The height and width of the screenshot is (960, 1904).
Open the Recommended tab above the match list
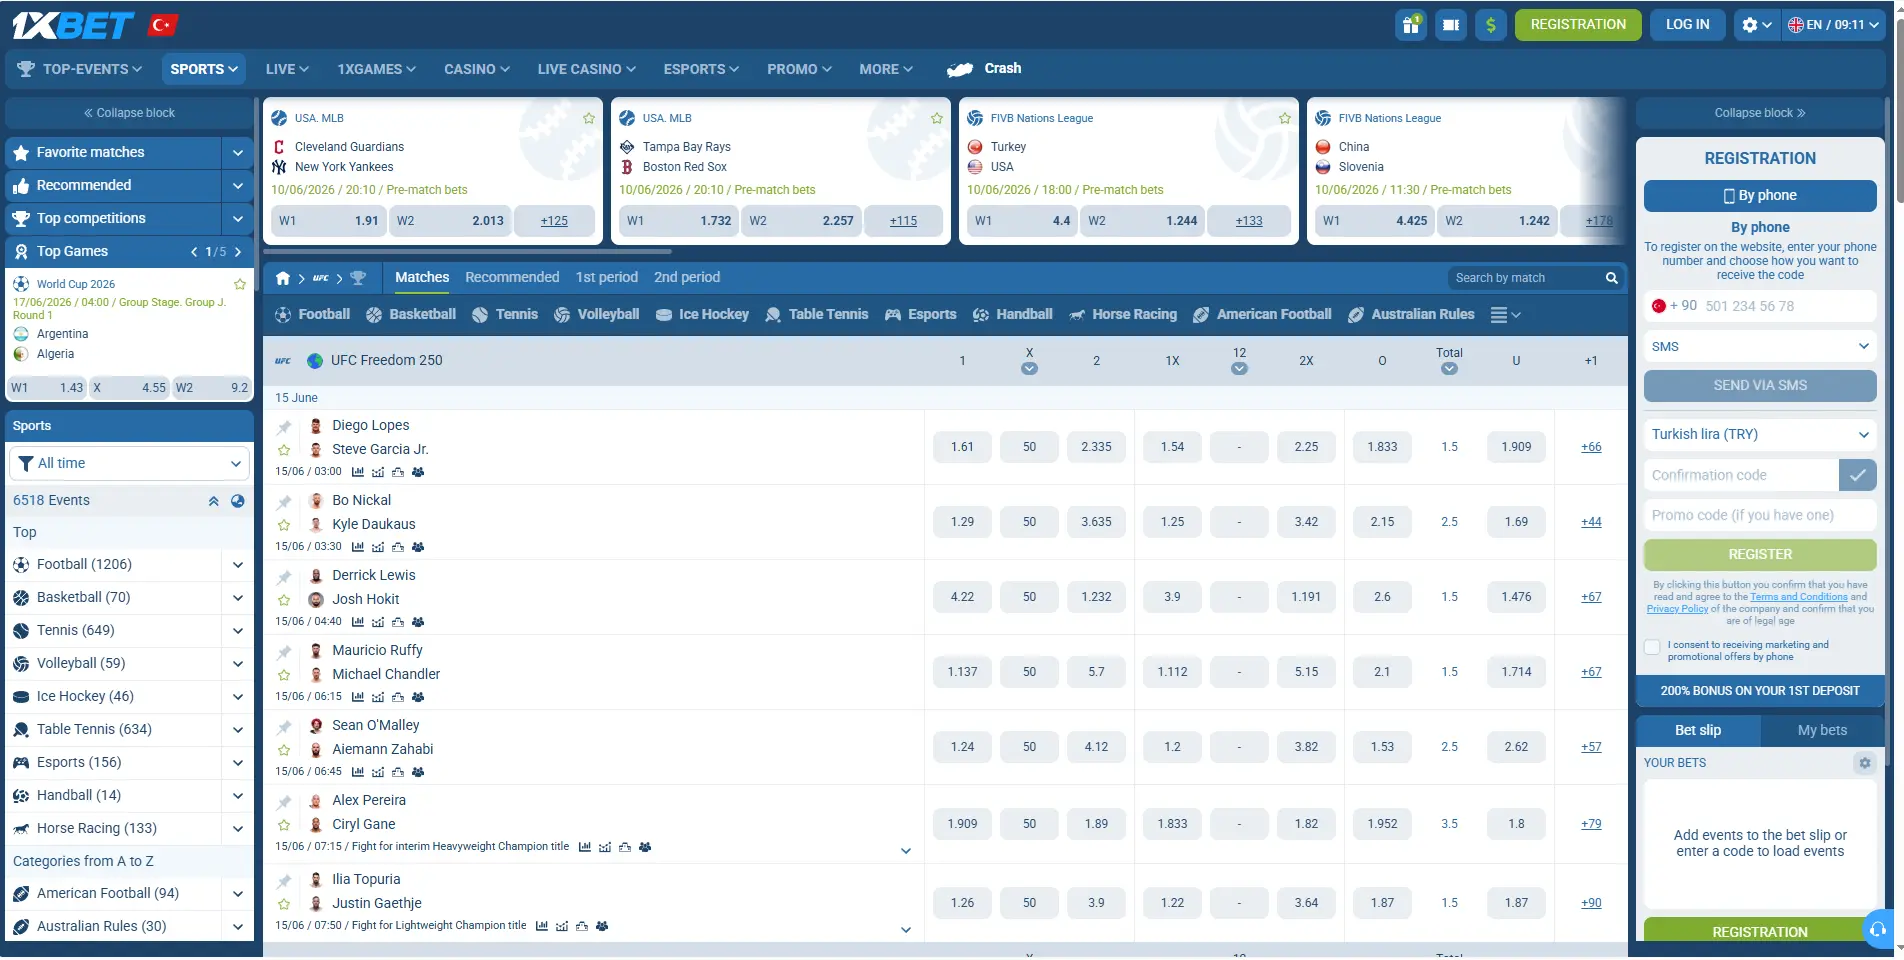pos(512,278)
